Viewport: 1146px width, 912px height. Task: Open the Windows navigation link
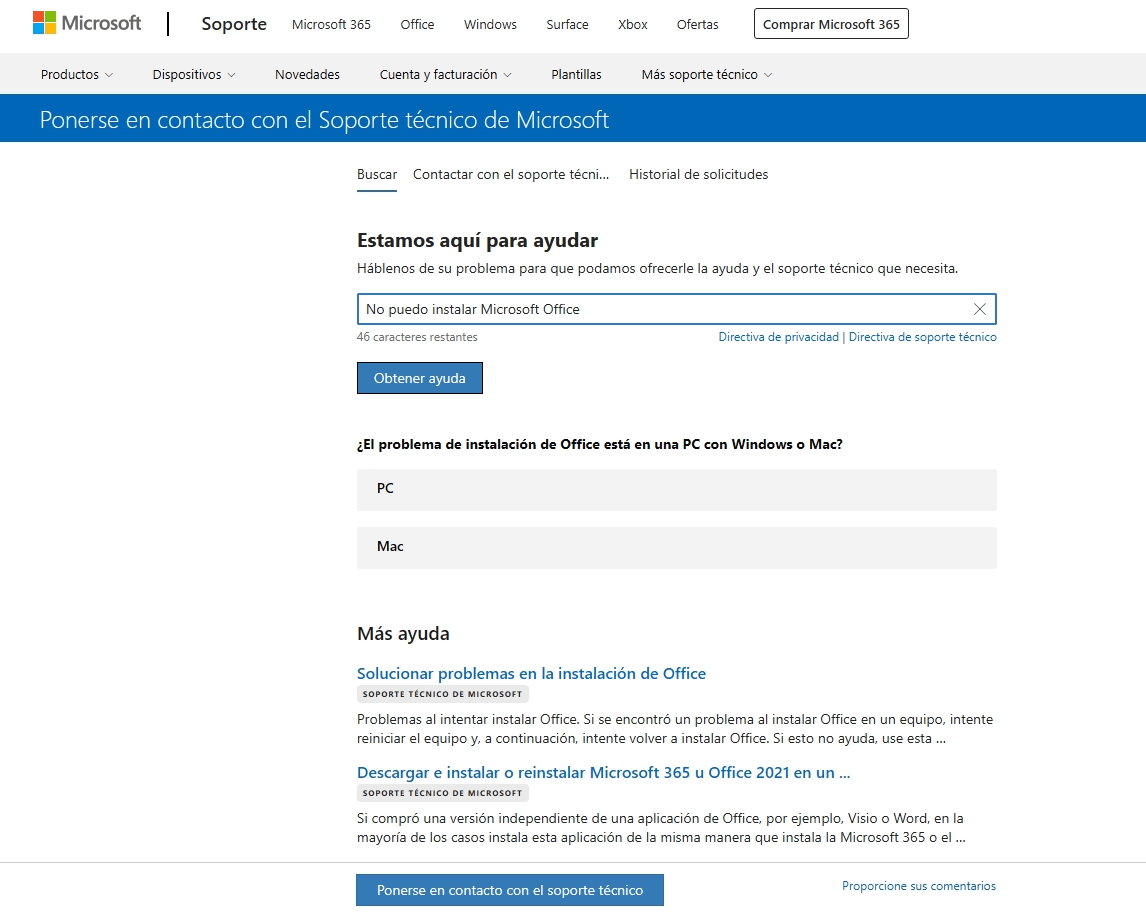tap(490, 24)
